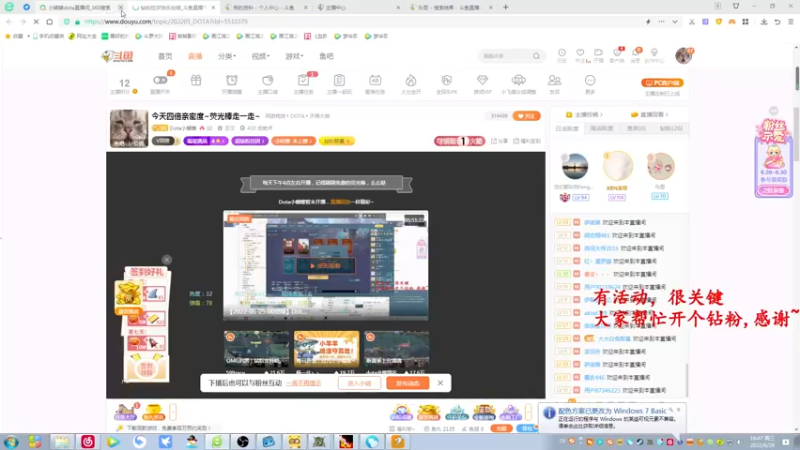The image size is (800, 450).
Task: Click the site search input field
Action: (505, 56)
